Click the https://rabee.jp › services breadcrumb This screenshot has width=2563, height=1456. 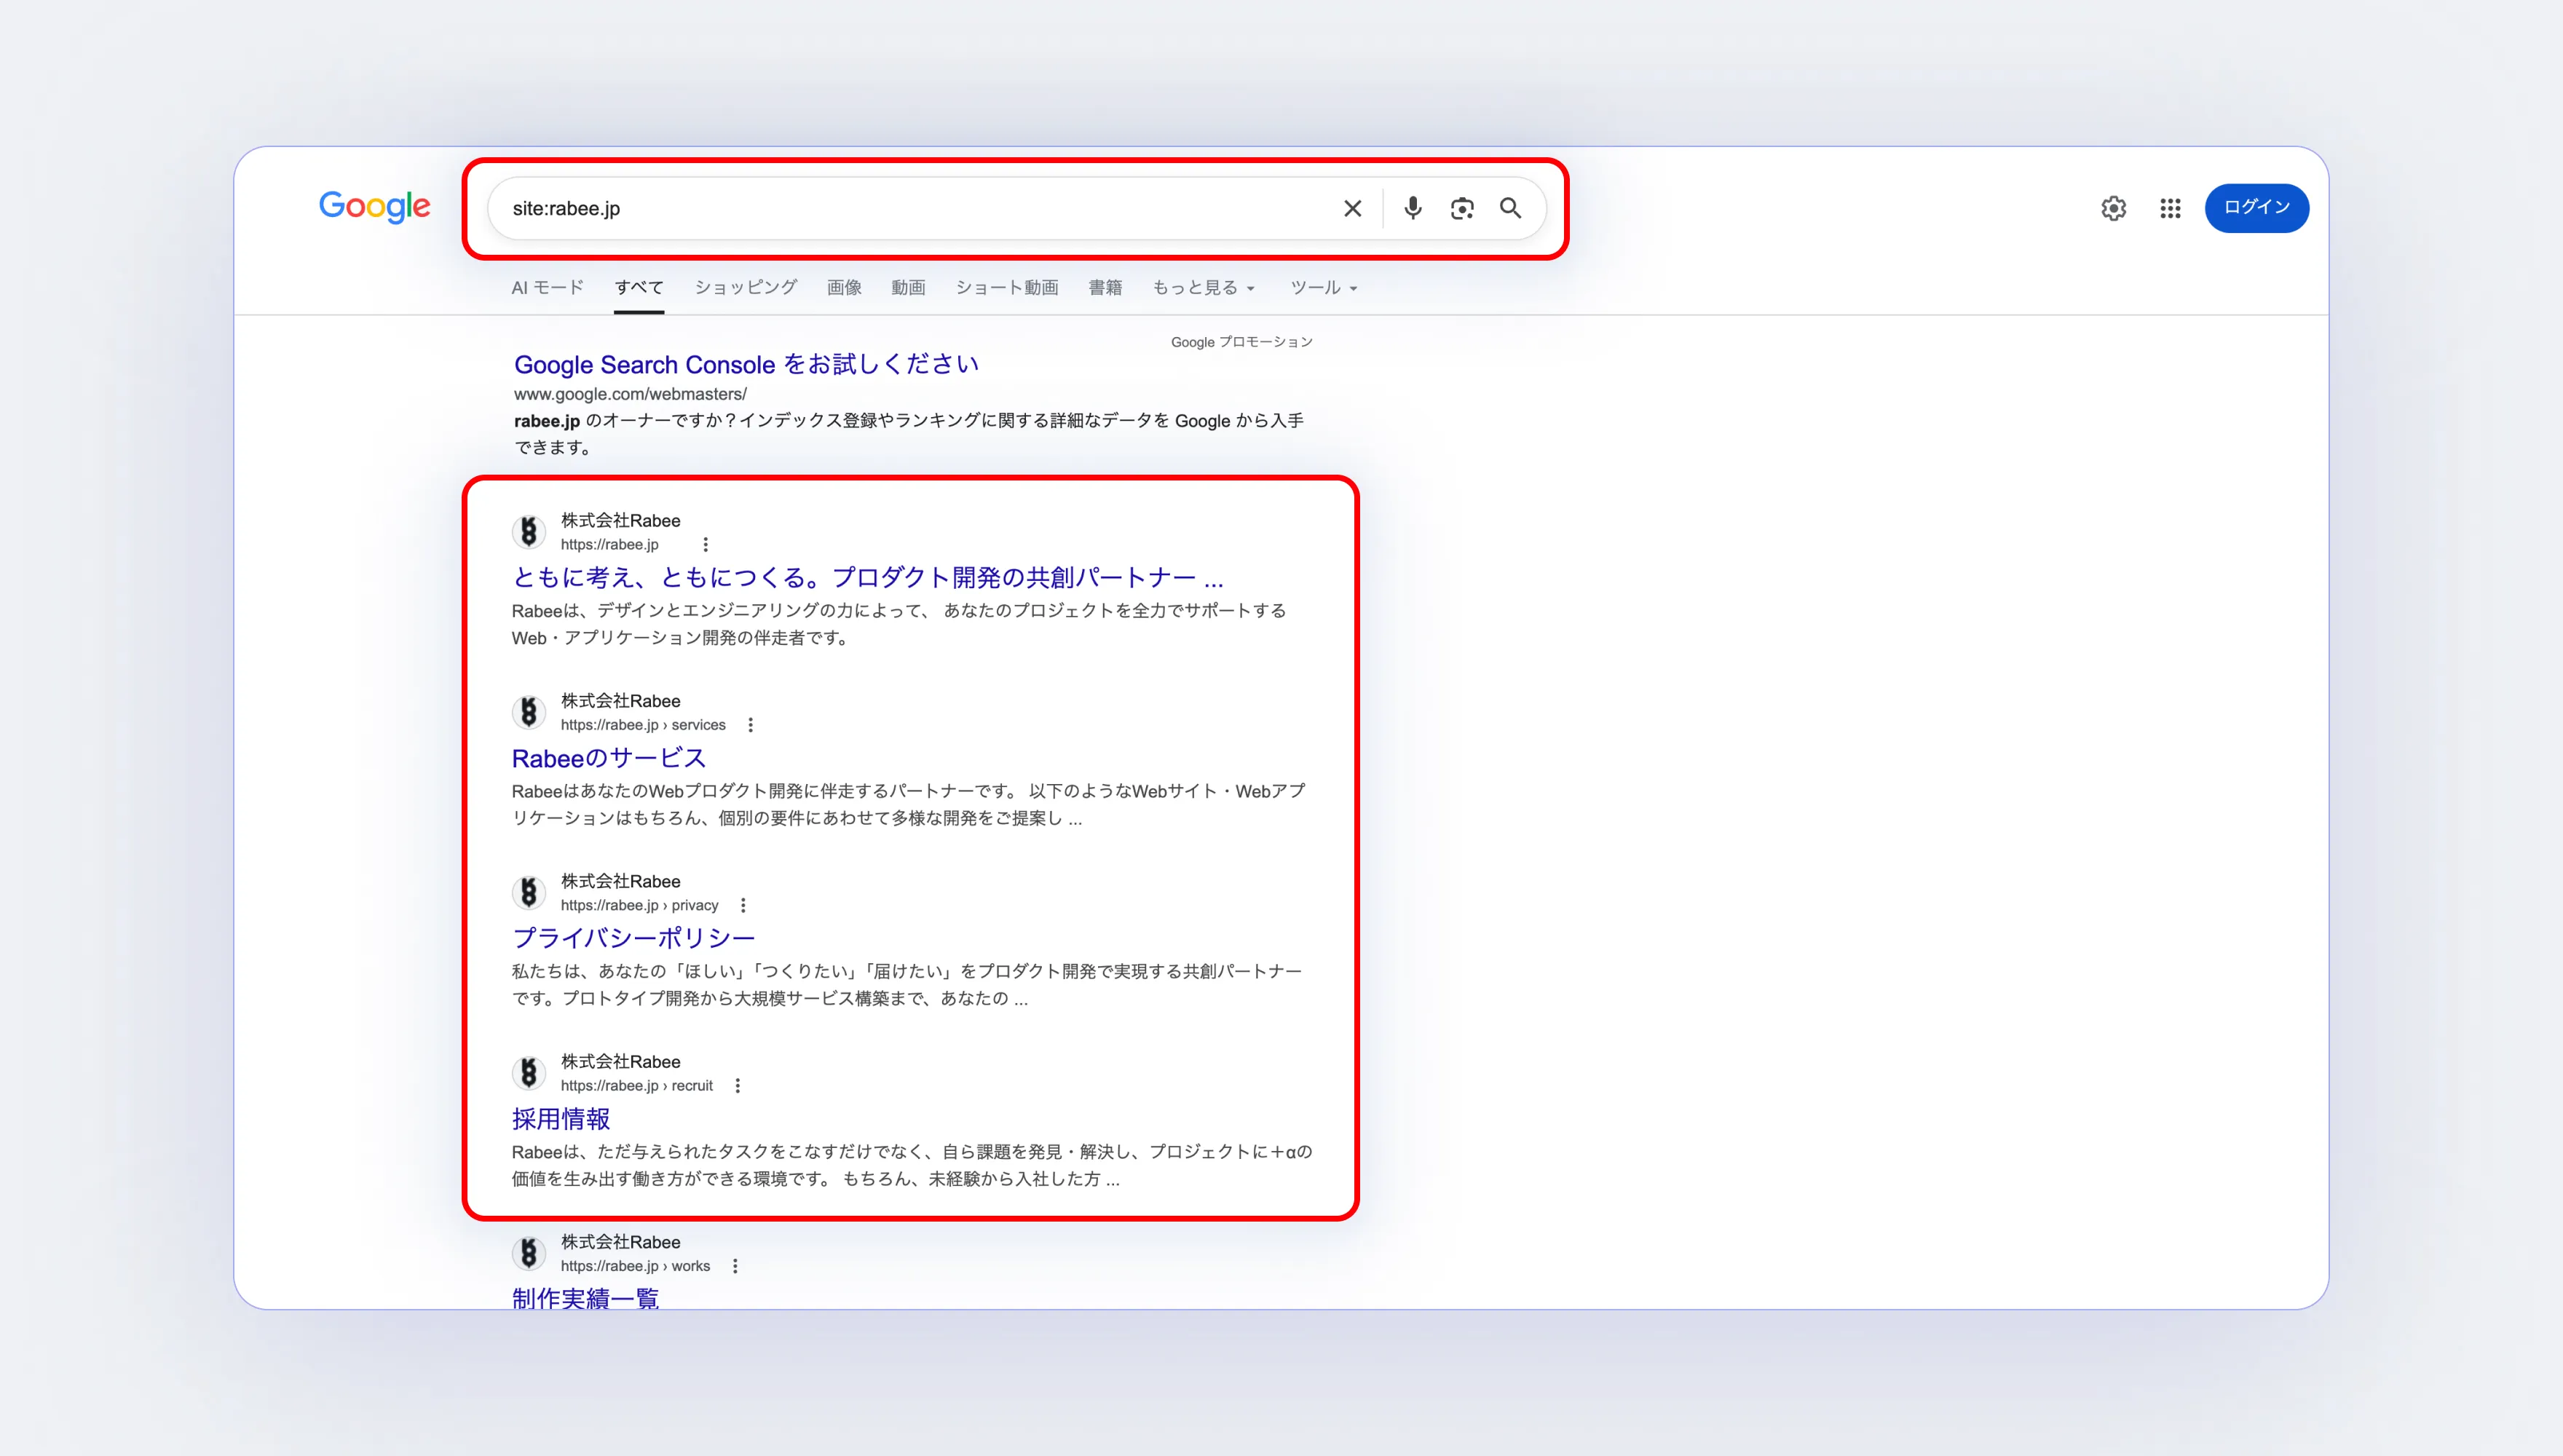pyautogui.click(x=643, y=725)
